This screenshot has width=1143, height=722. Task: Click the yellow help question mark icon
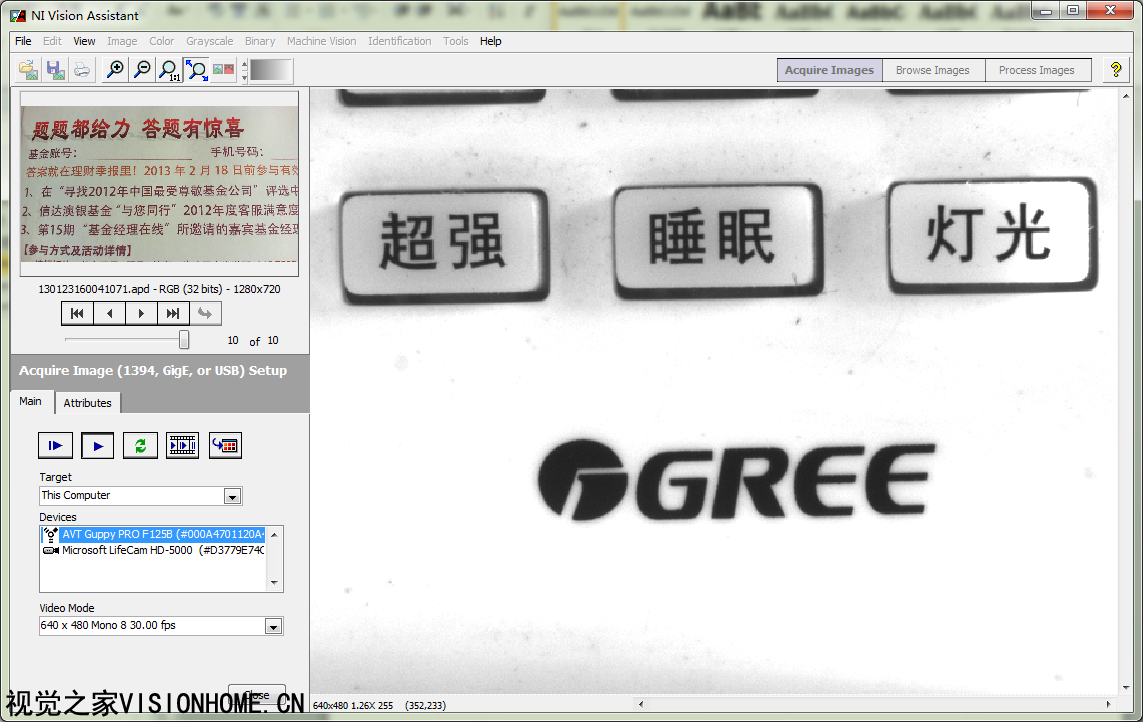click(x=1116, y=70)
